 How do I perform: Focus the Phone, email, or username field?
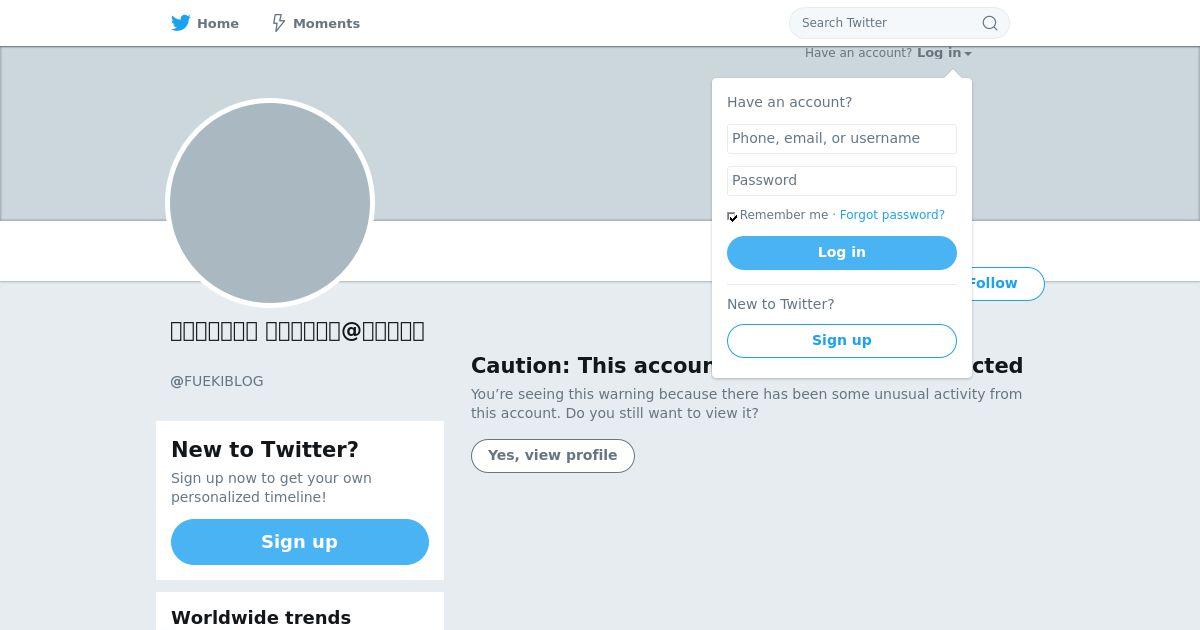coord(842,139)
